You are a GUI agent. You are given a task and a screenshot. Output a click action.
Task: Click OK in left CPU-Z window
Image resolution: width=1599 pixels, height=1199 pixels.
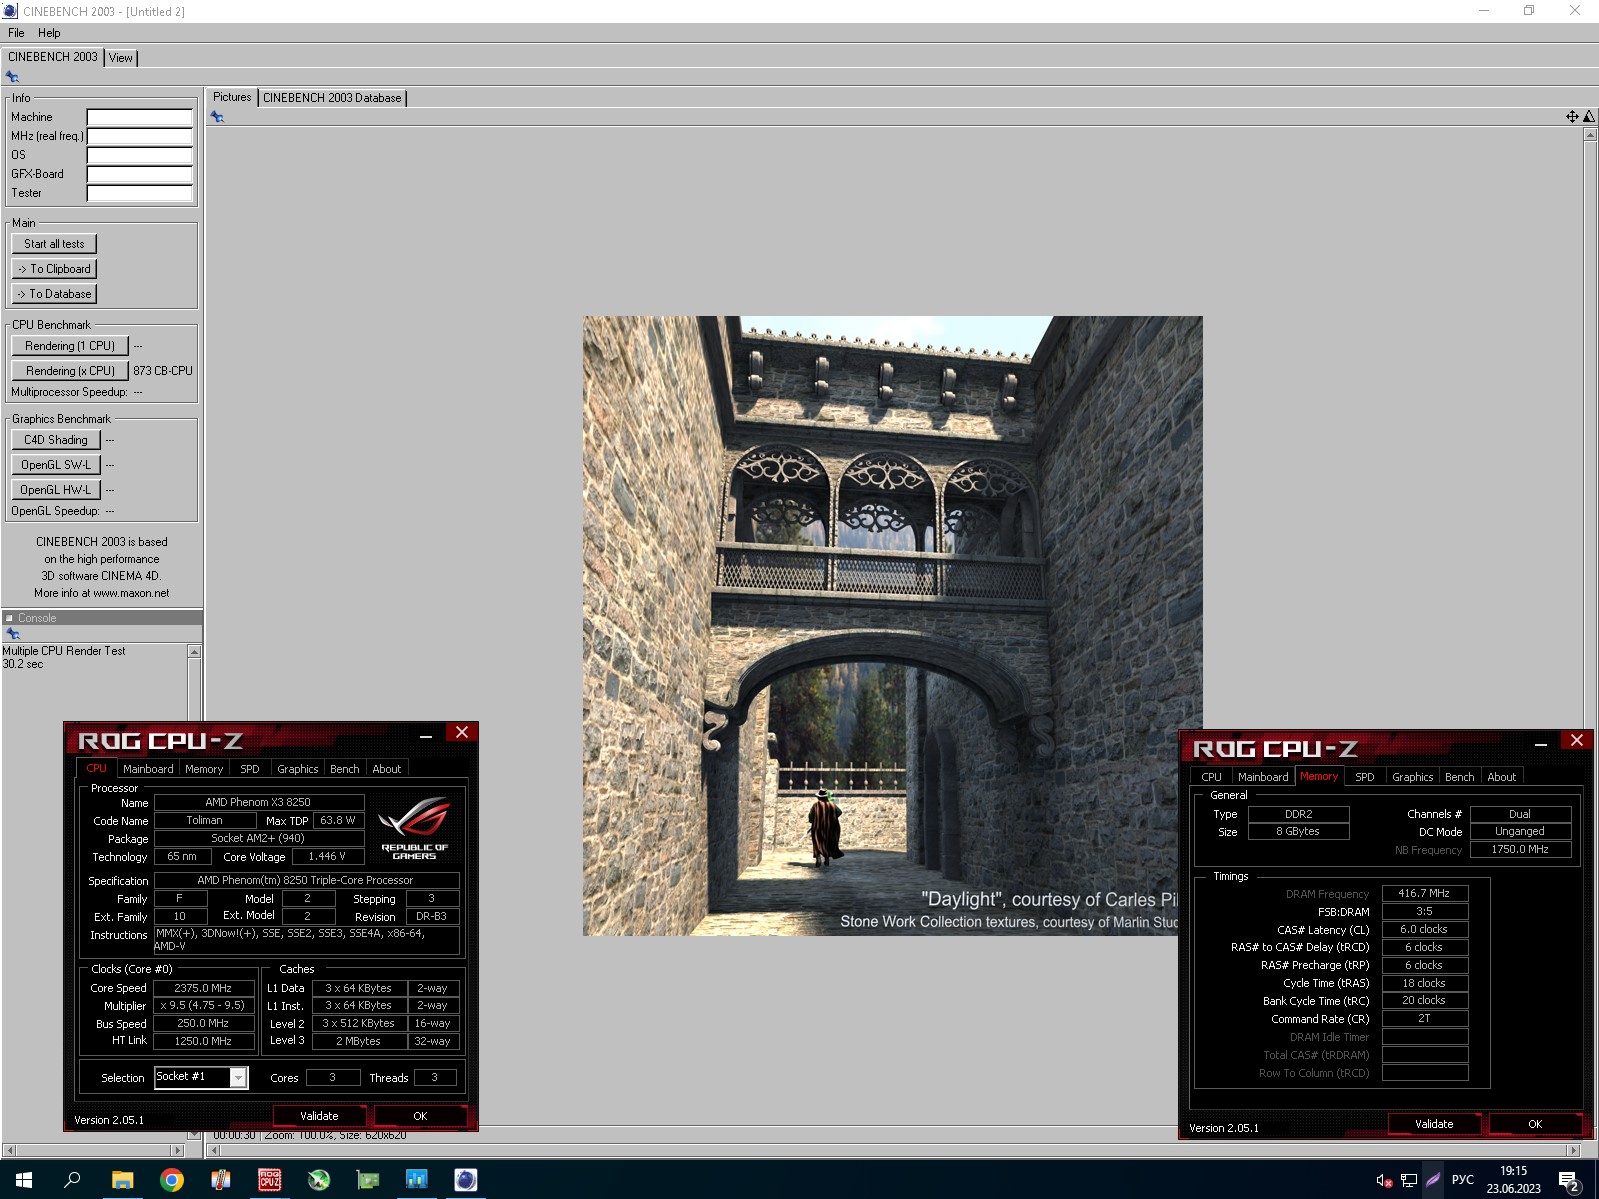[420, 1116]
